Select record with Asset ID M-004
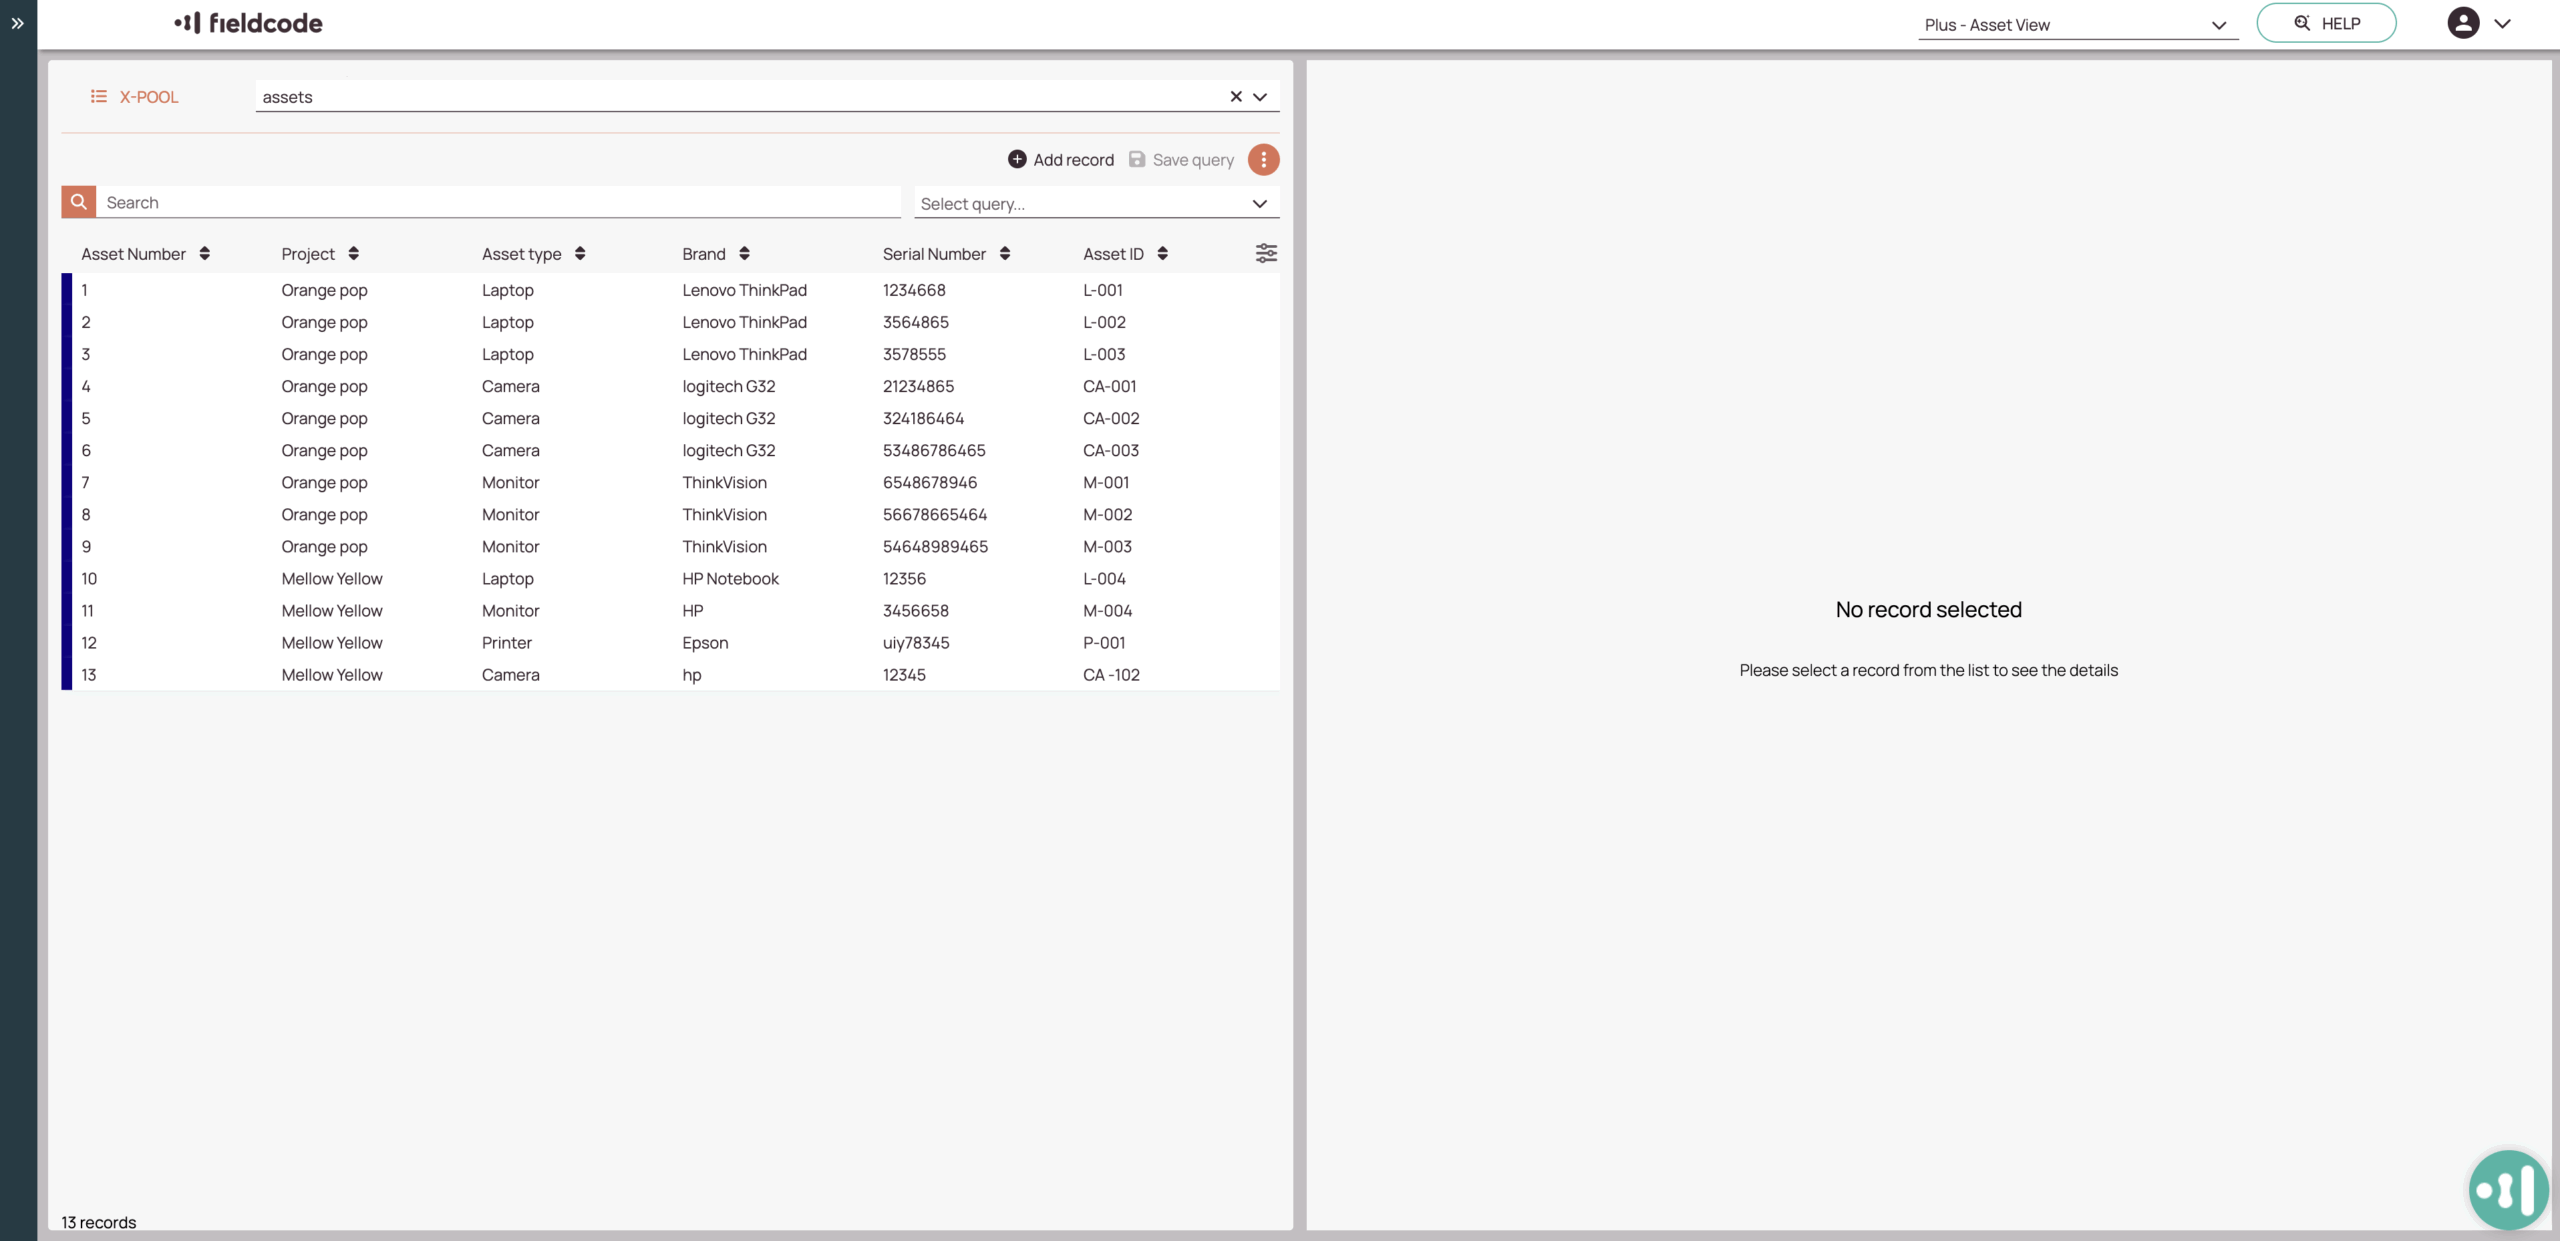This screenshot has height=1241, width=2560. [x=670, y=610]
